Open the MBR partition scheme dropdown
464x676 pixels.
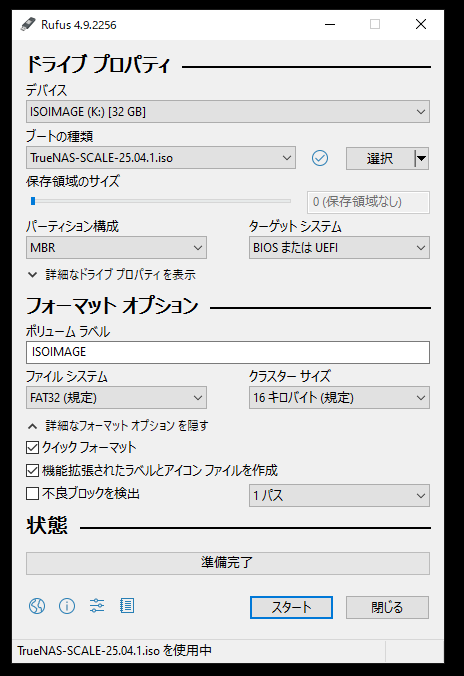tap(116, 247)
